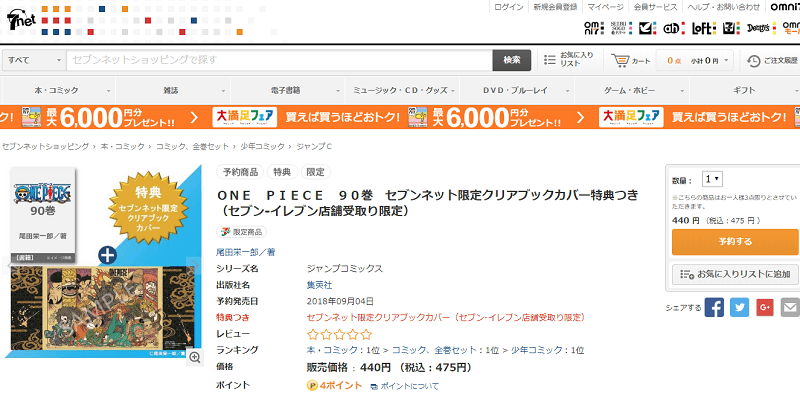
Task: Expand the ゲーム・ホビー menu
Action: [x=632, y=90]
